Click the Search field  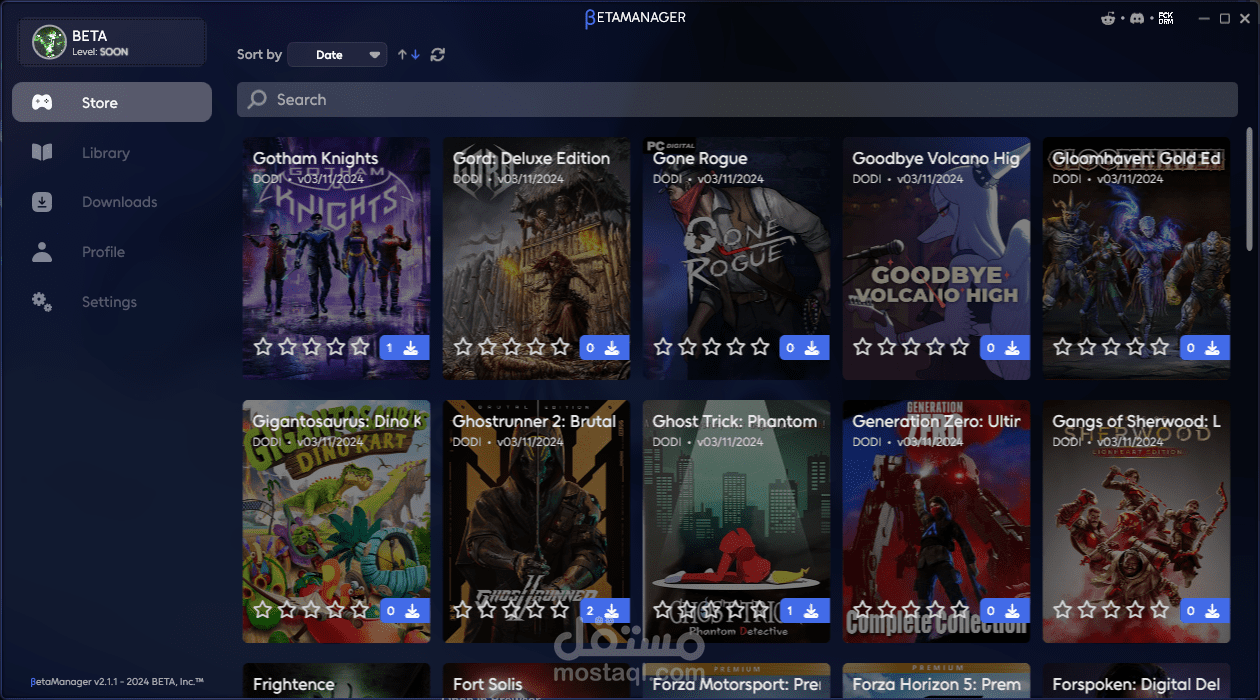[737, 100]
